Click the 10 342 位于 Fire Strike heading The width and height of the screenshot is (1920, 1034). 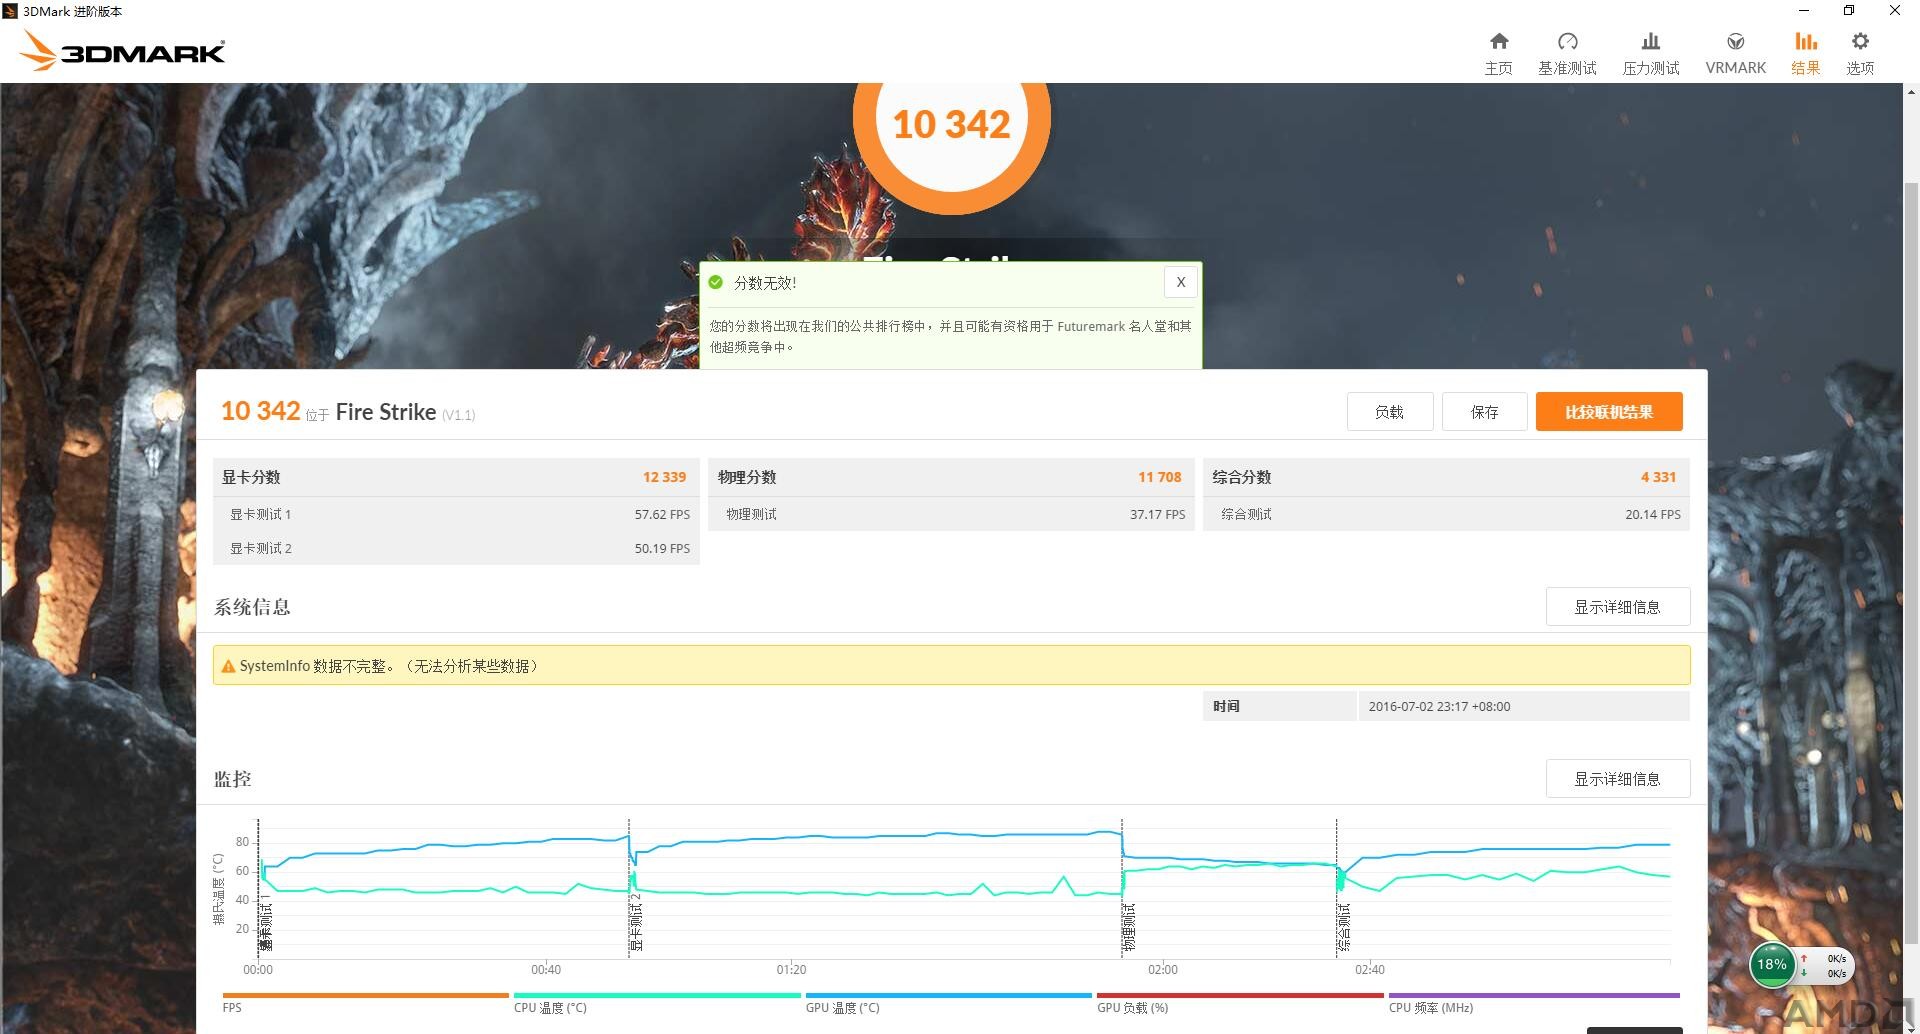(348, 412)
